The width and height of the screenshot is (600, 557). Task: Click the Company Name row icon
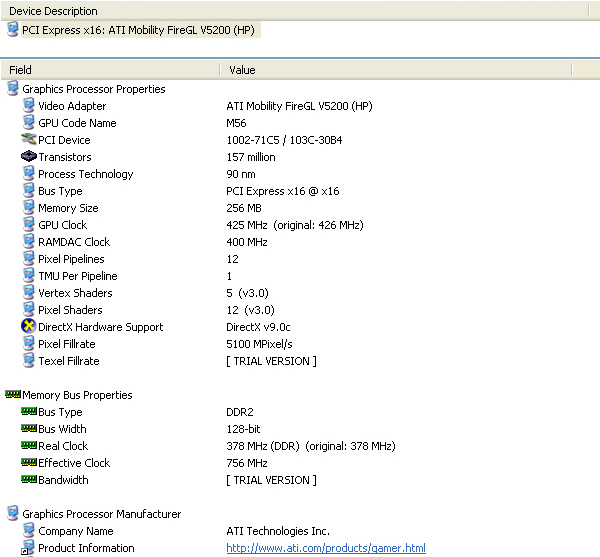(x=29, y=530)
